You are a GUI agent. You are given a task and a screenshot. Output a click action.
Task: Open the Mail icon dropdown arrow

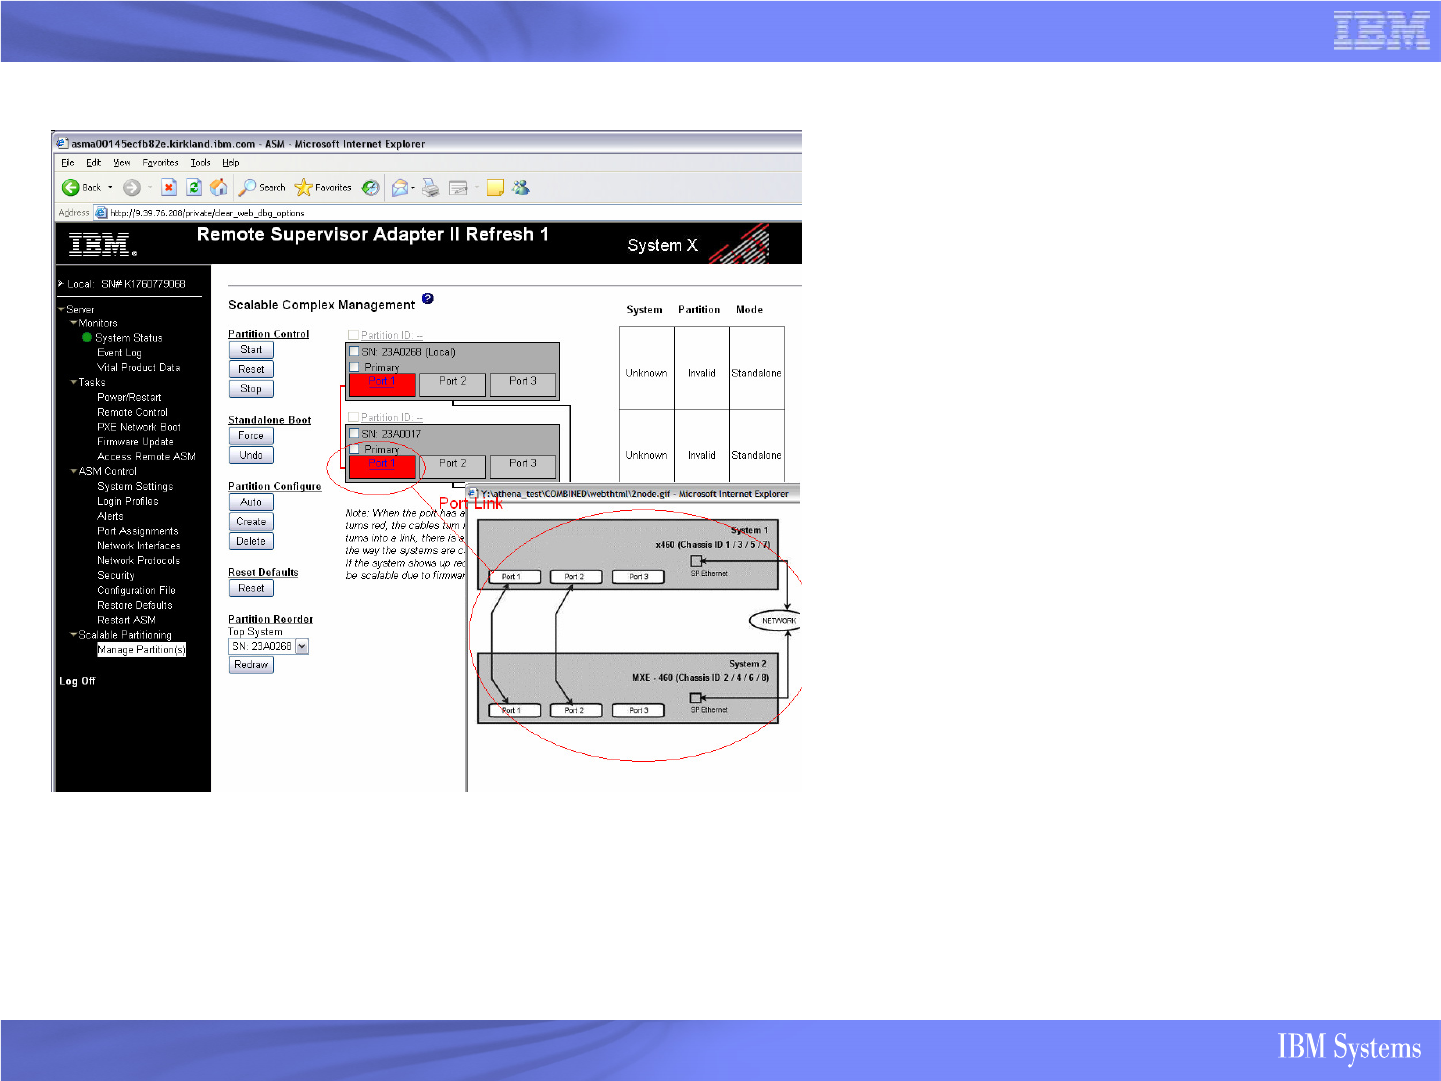click(x=412, y=187)
